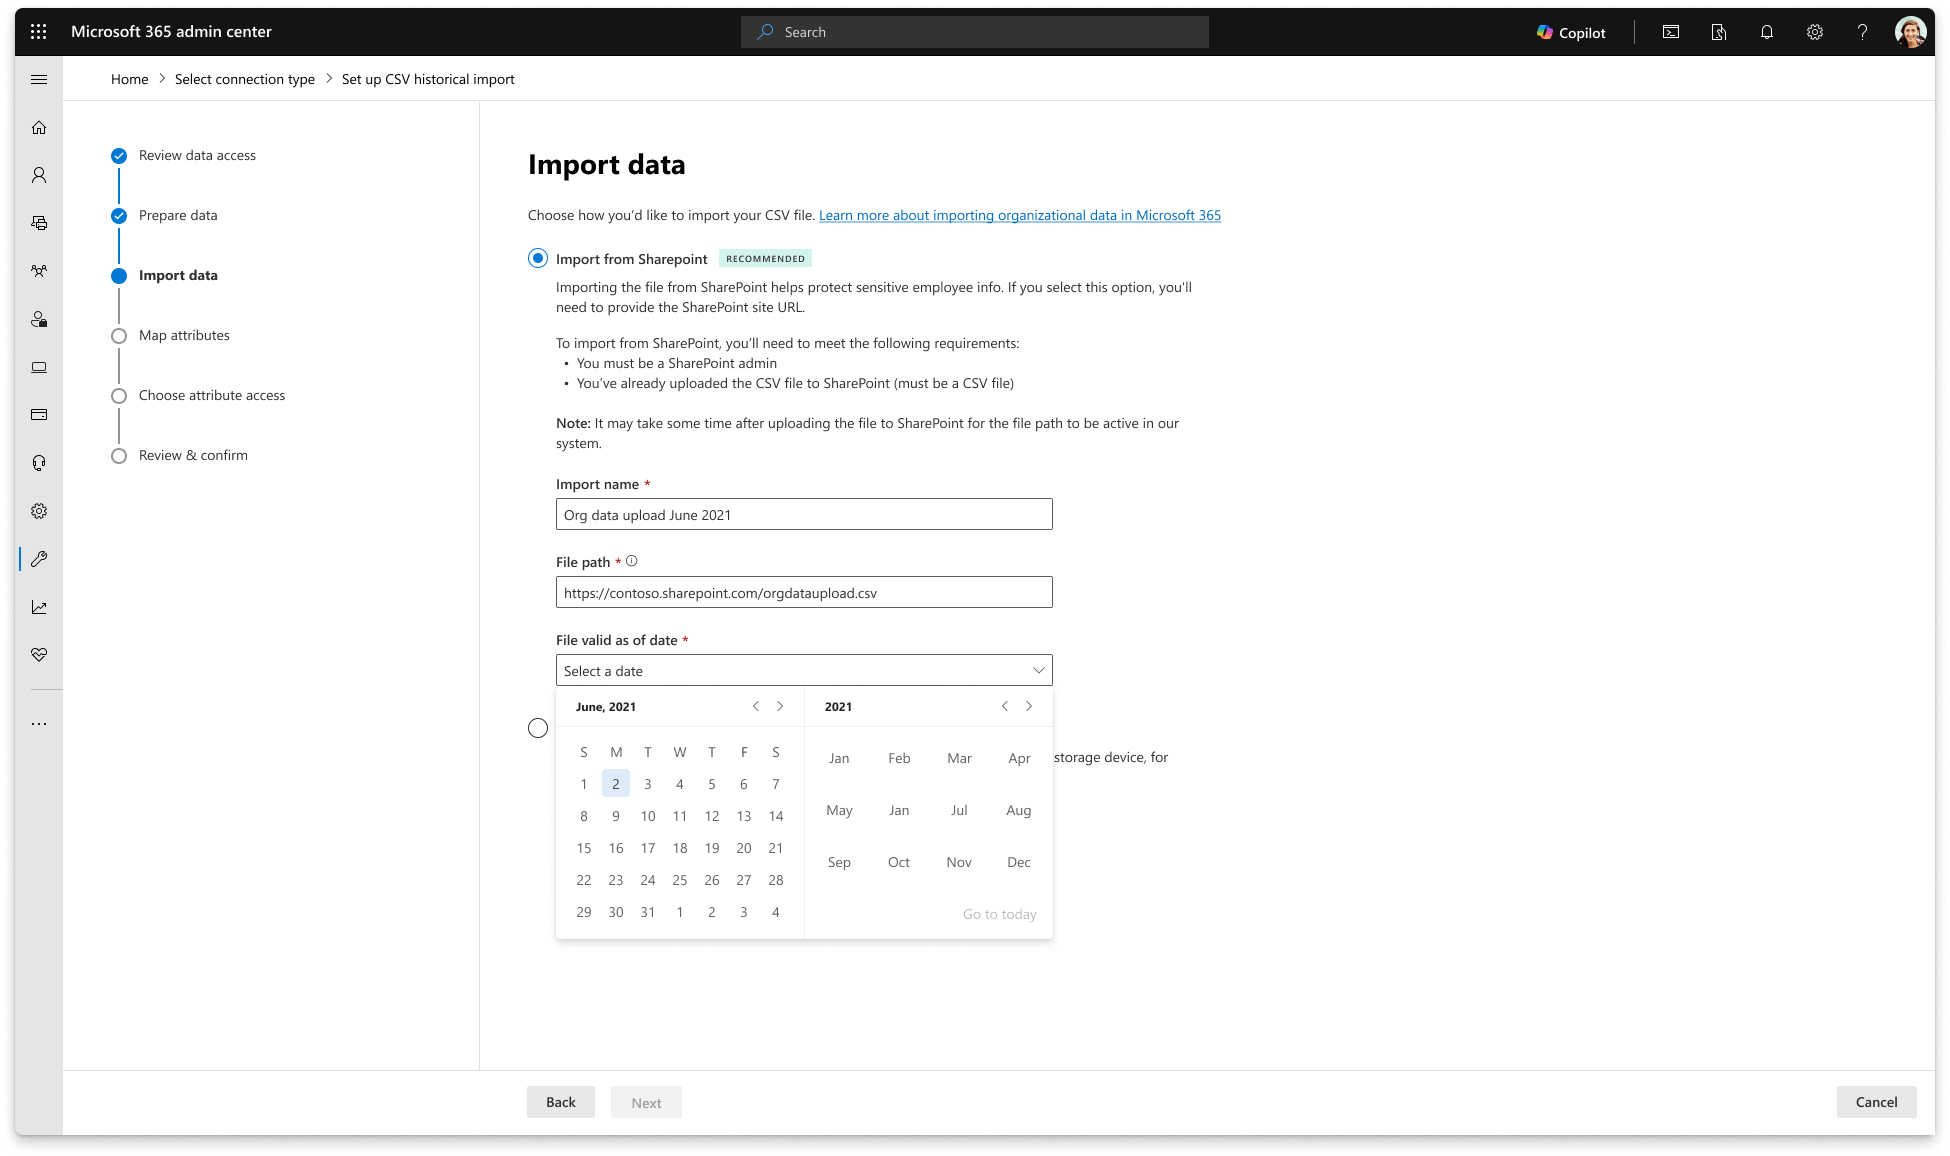Open the Reports chart icon in sidebar

(40, 607)
